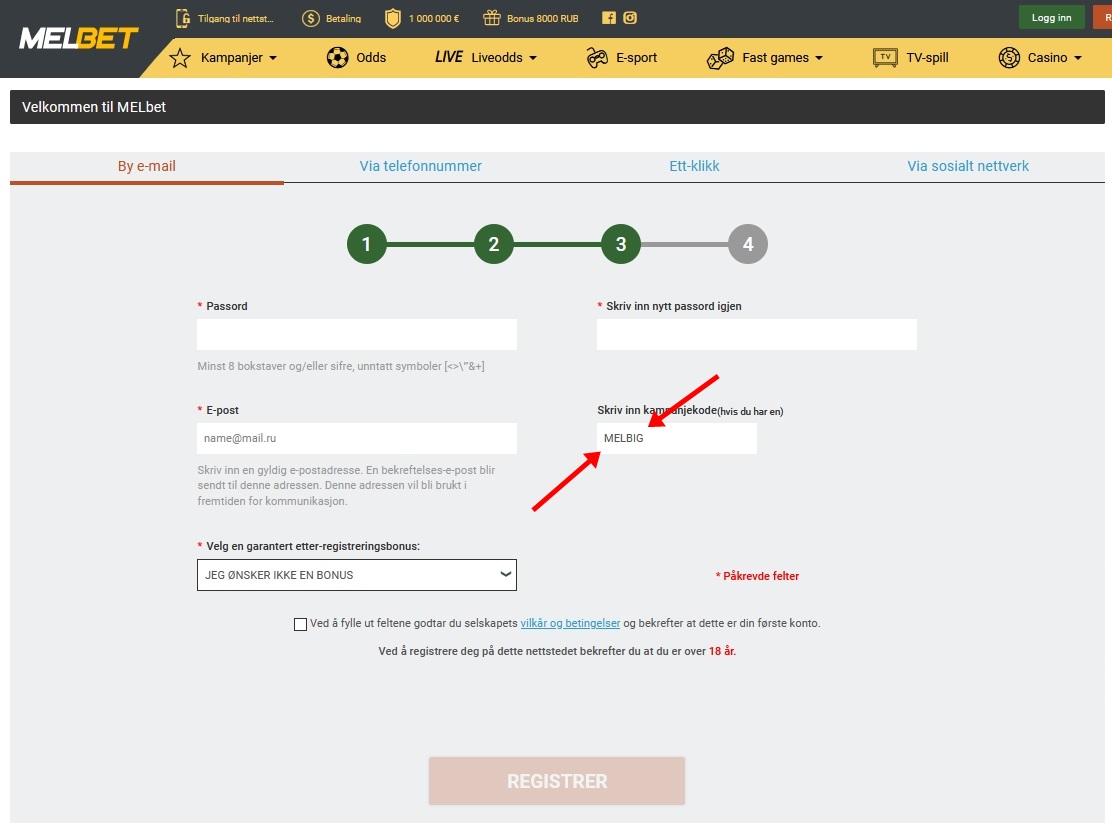
Task: Expand the Fast games dropdown arrow
Action: 819,58
